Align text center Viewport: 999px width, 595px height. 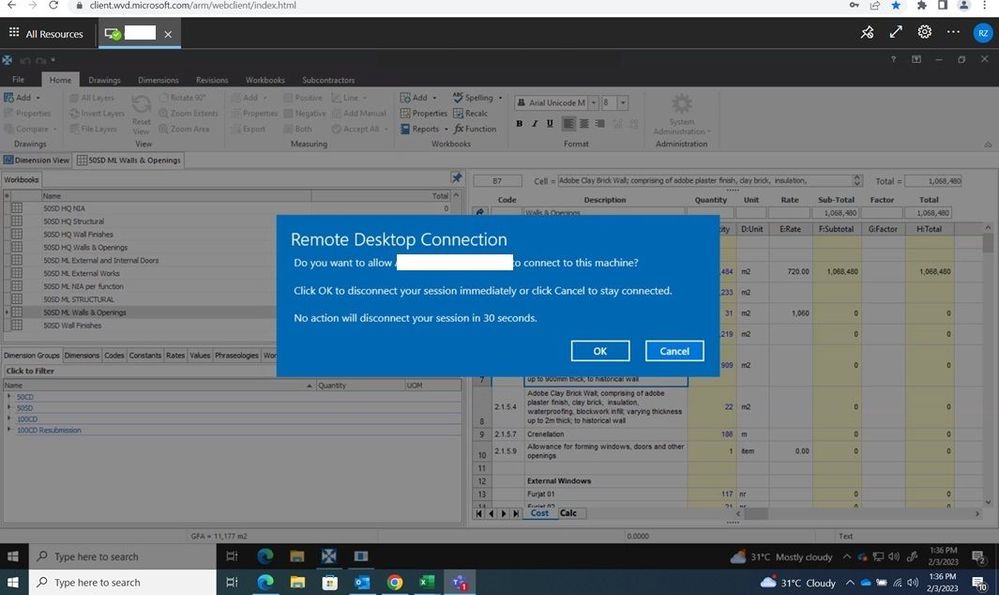pyautogui.click(x=584, y=124)
